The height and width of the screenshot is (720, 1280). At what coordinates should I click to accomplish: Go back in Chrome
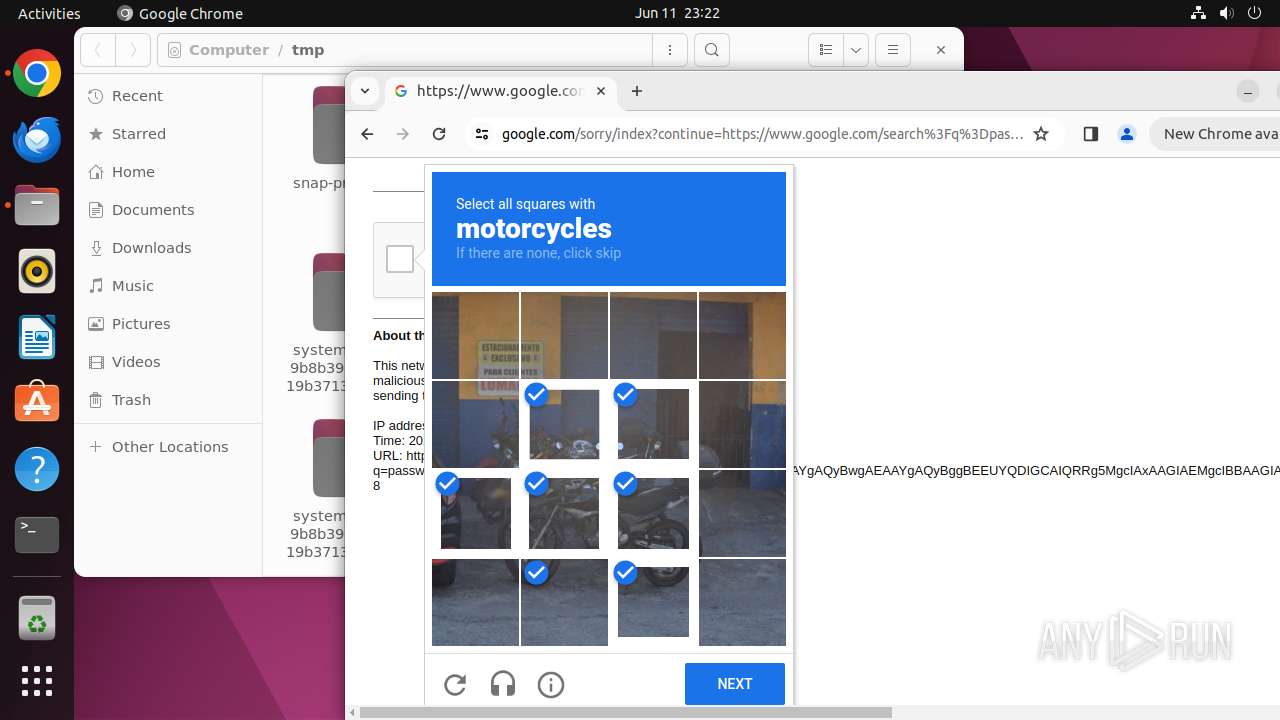(x=367, y=134)
